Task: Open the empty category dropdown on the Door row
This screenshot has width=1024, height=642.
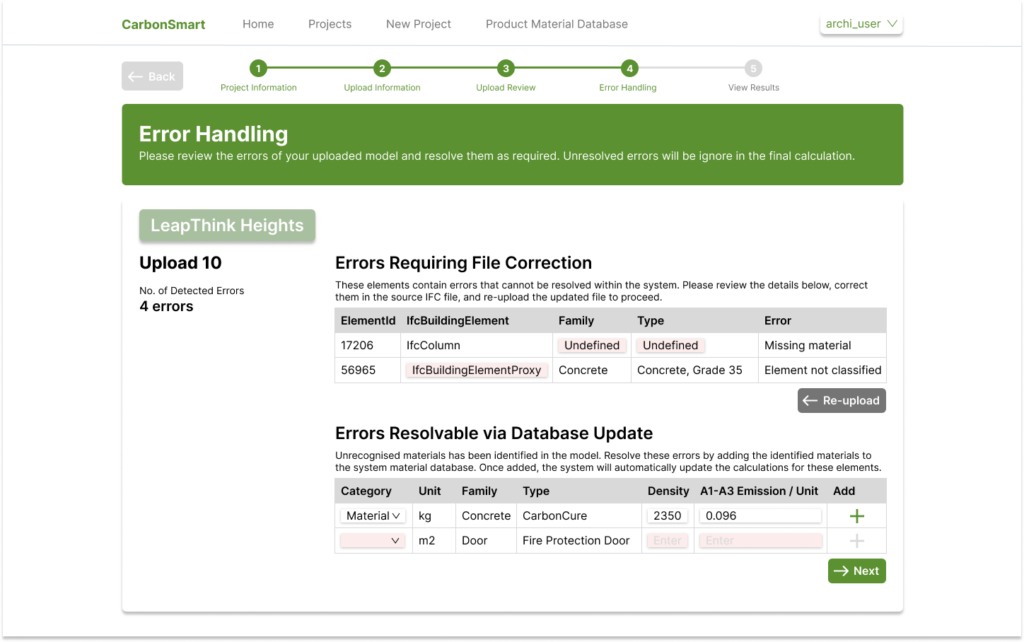Action: pyautogui.click(x=372, y=540)
